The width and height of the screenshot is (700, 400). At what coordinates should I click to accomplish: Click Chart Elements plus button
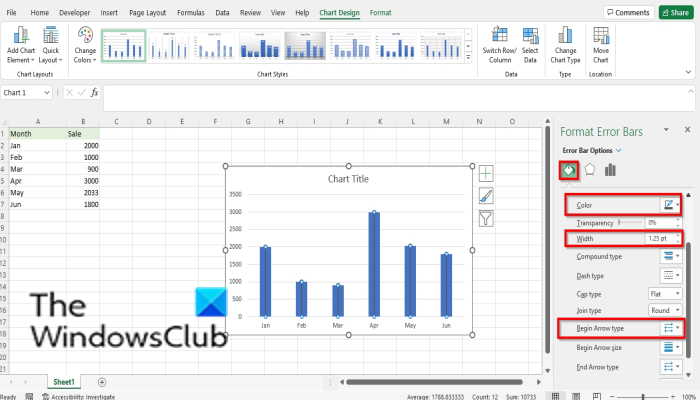point(486,173)
